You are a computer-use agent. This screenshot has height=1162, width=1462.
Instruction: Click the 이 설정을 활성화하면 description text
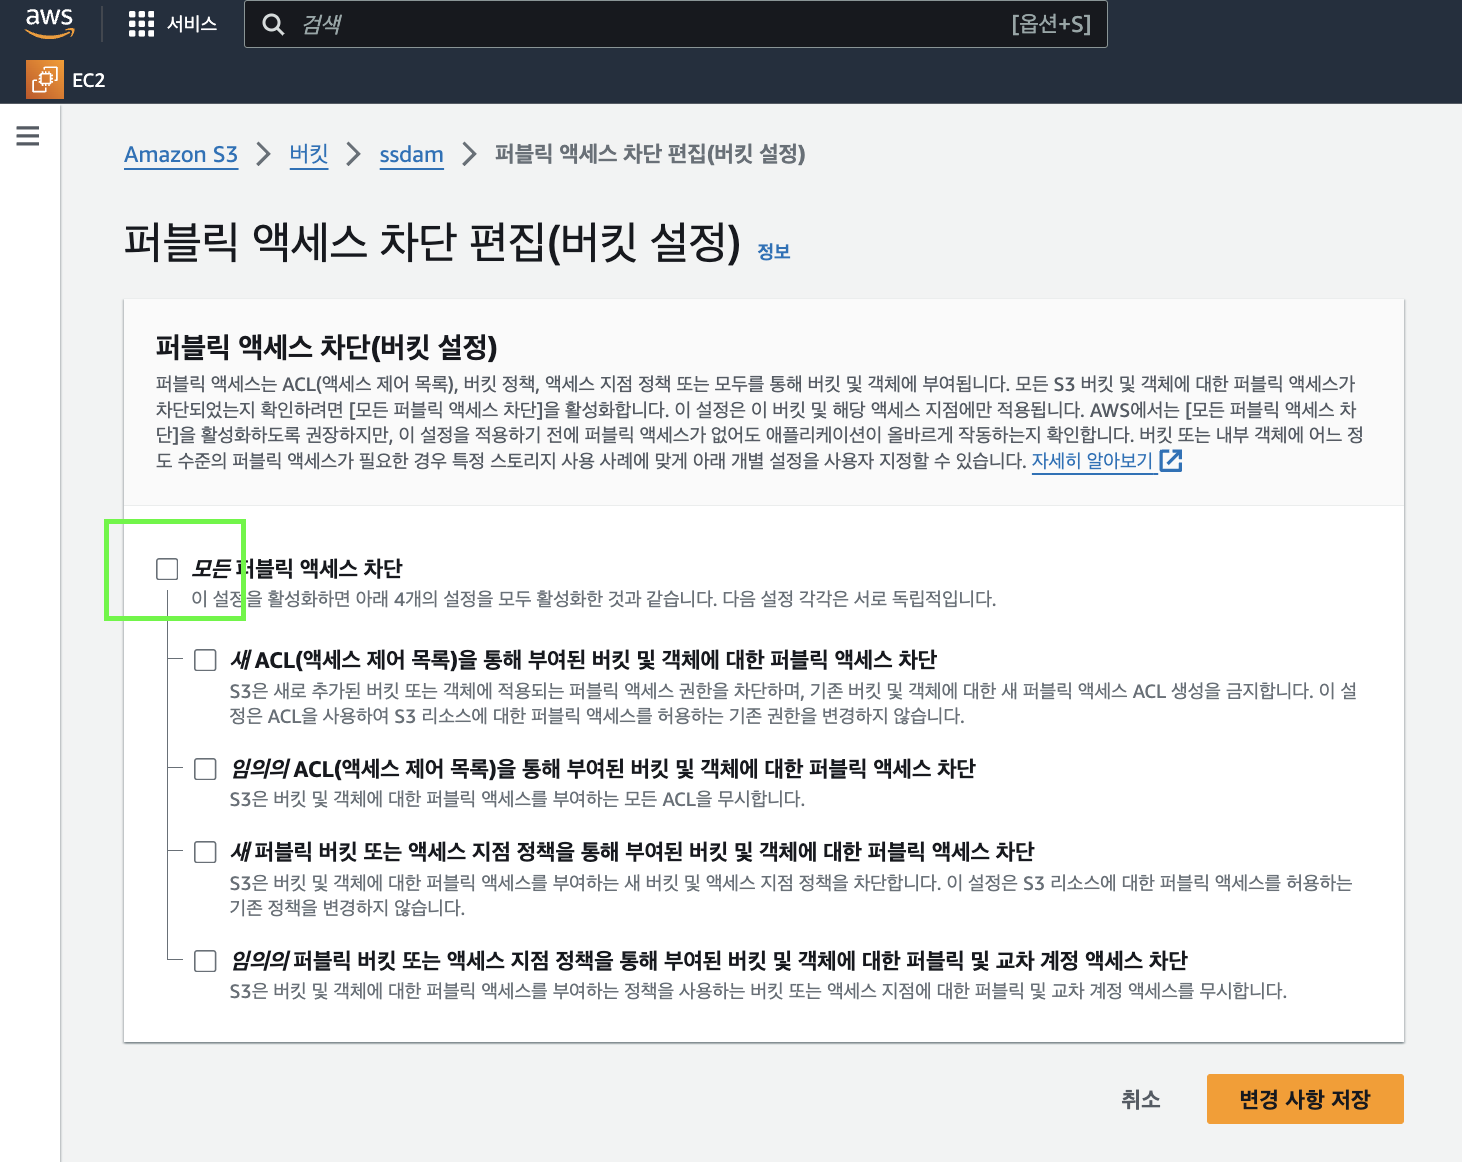point(594,599)
